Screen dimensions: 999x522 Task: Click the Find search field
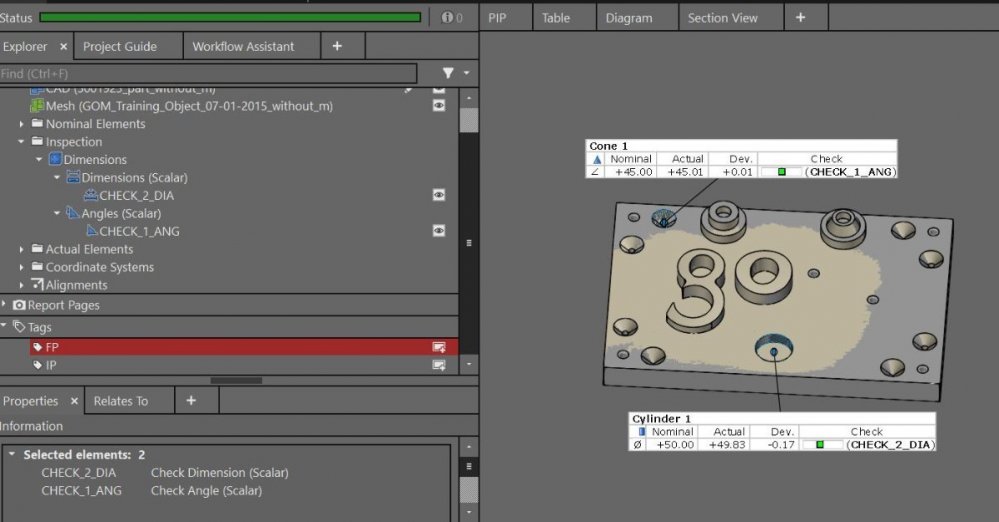click(x=208, y=73)
